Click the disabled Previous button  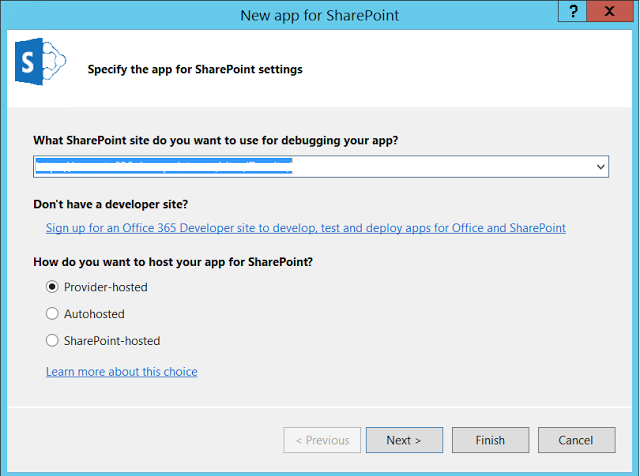[322, 440]
